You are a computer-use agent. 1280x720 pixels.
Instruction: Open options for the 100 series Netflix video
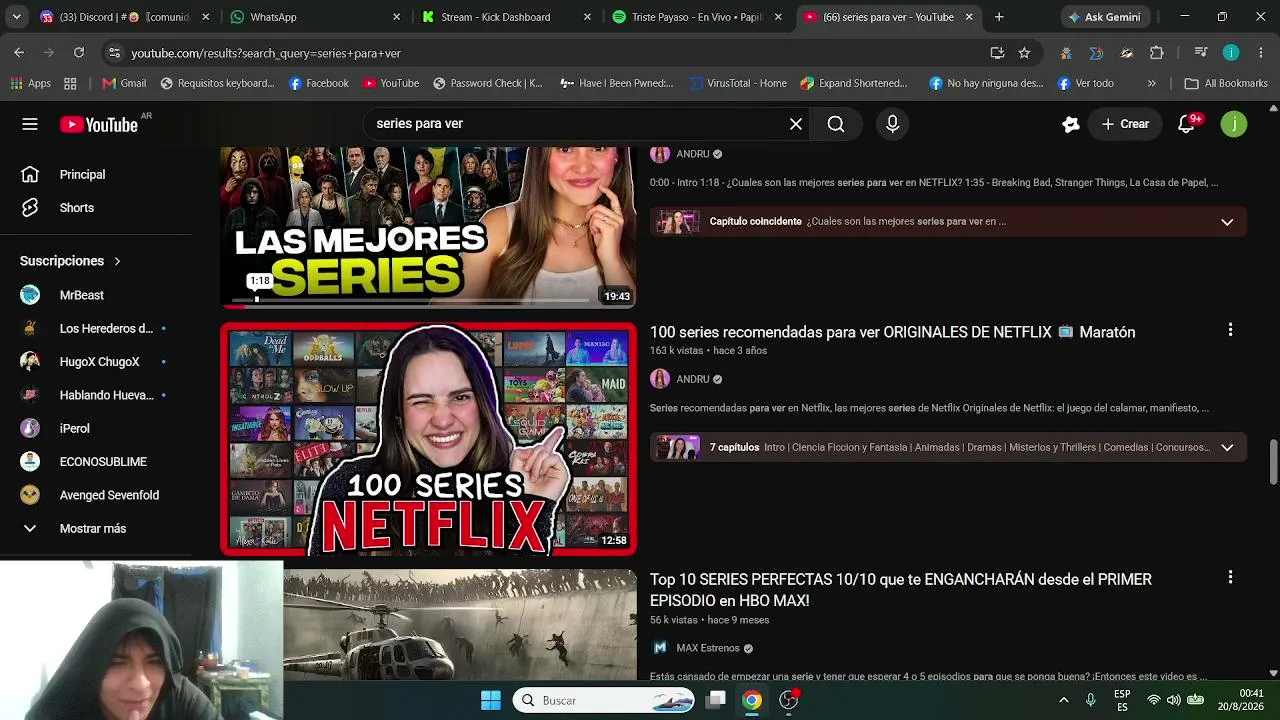(x=1230, y=330)
